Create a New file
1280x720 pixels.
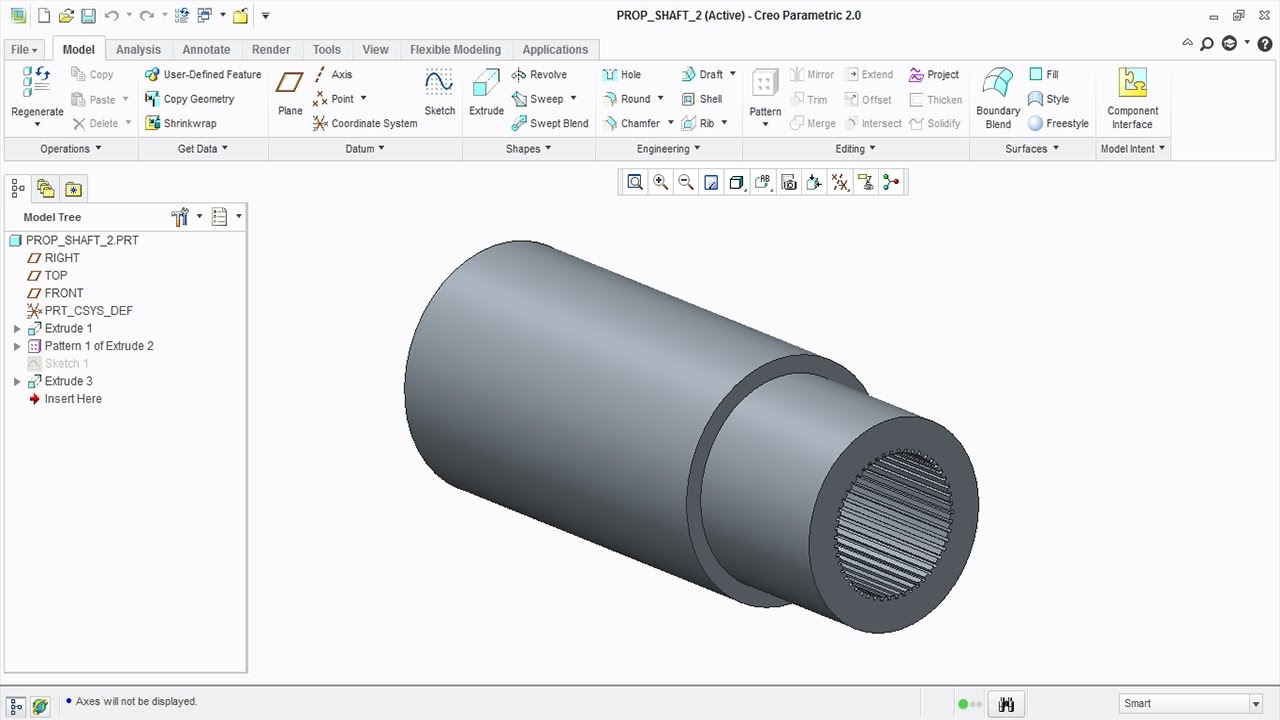44,15
